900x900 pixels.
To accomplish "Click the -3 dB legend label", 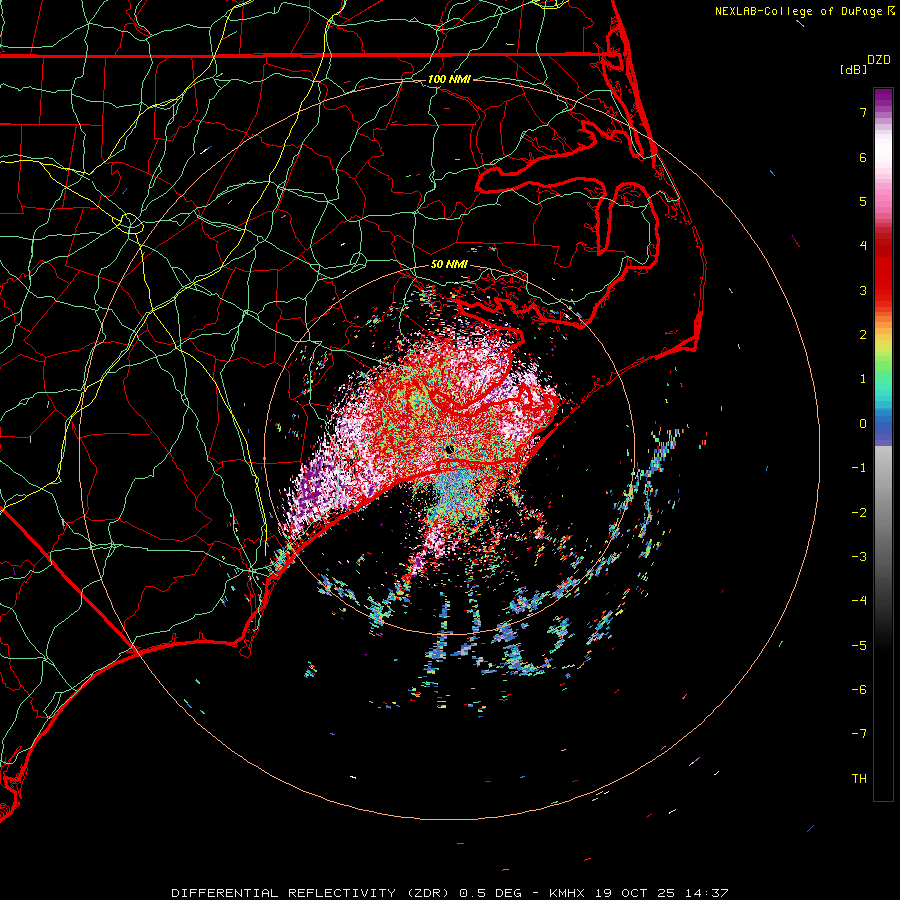I will [859, 557].
